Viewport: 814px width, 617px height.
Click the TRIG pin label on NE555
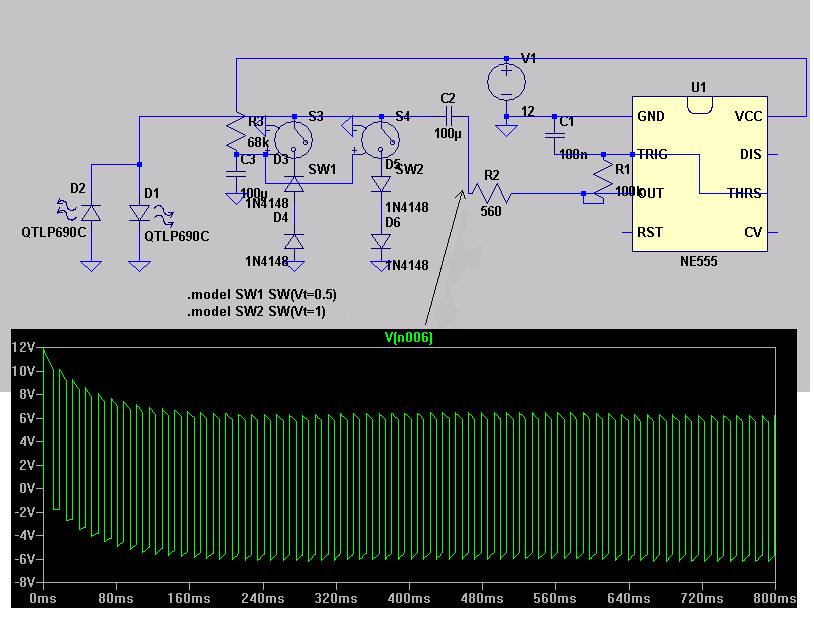(653, 154)
